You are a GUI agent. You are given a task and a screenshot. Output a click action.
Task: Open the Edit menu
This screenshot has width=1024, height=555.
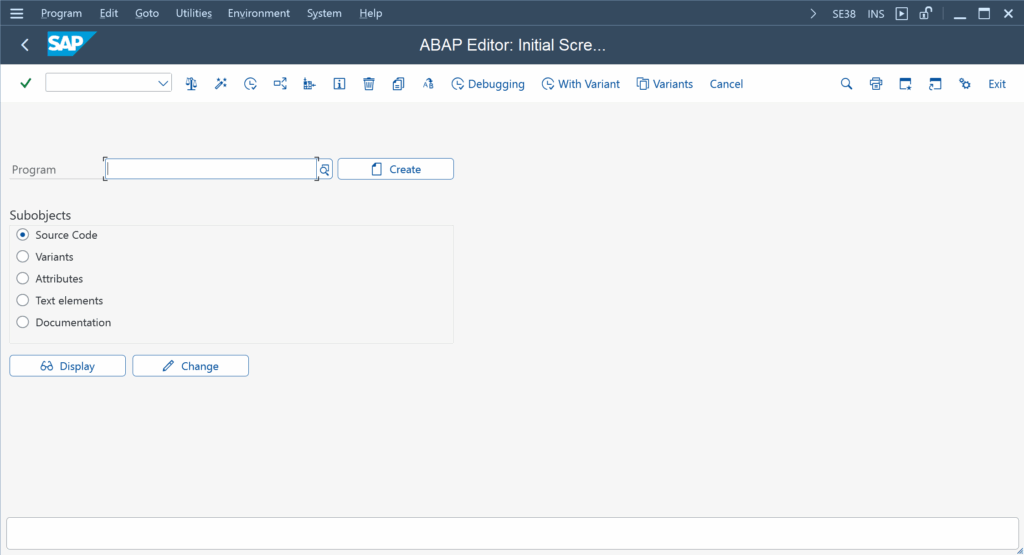(108, 13)
